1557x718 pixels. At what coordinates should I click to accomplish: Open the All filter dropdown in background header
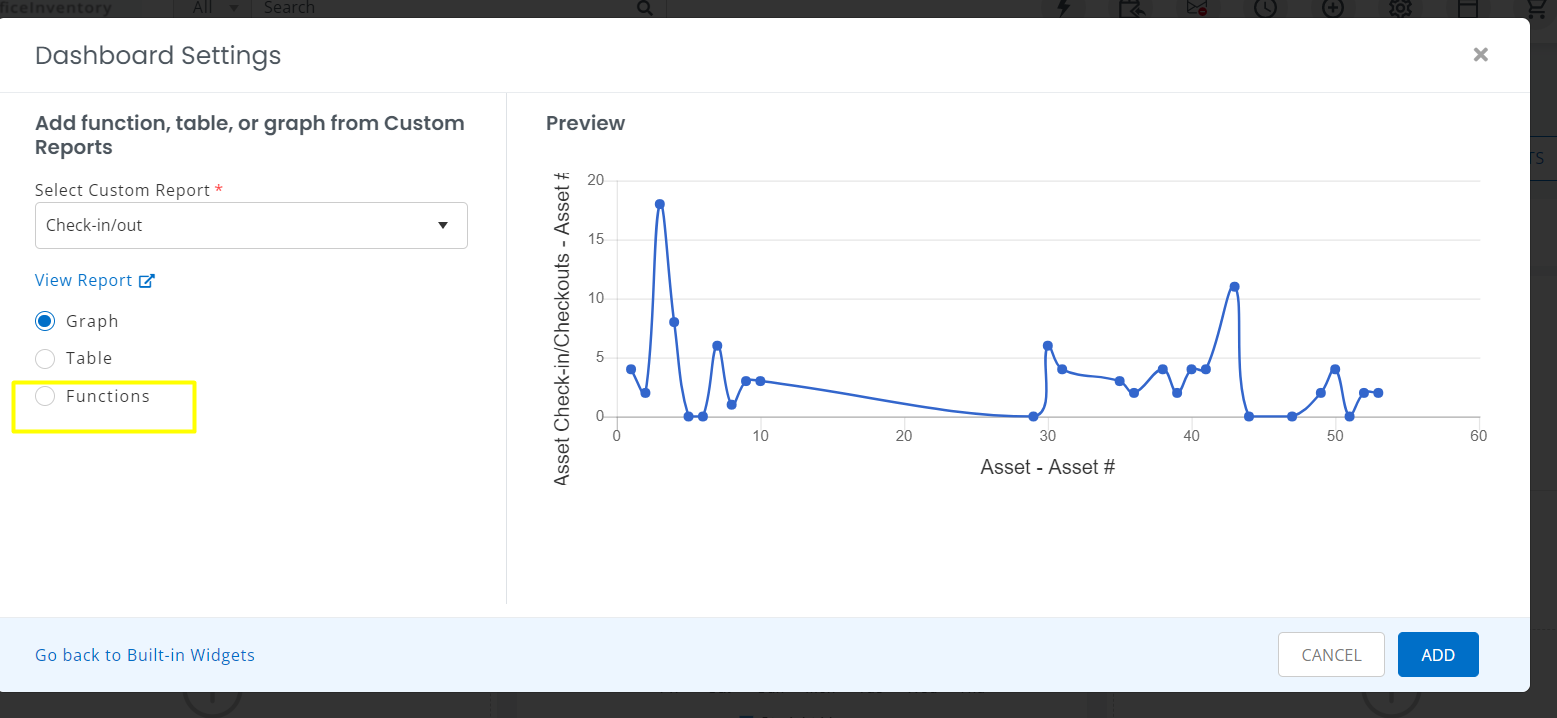coord(214,8)
